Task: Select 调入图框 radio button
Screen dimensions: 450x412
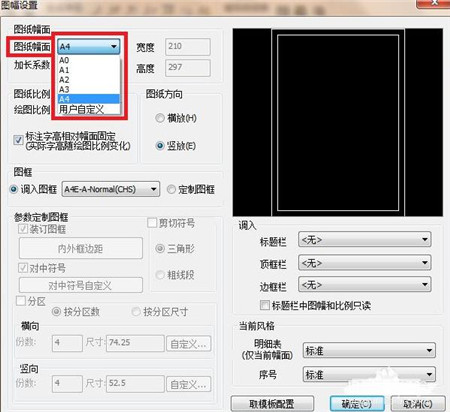Action: [x=13, y=189]
